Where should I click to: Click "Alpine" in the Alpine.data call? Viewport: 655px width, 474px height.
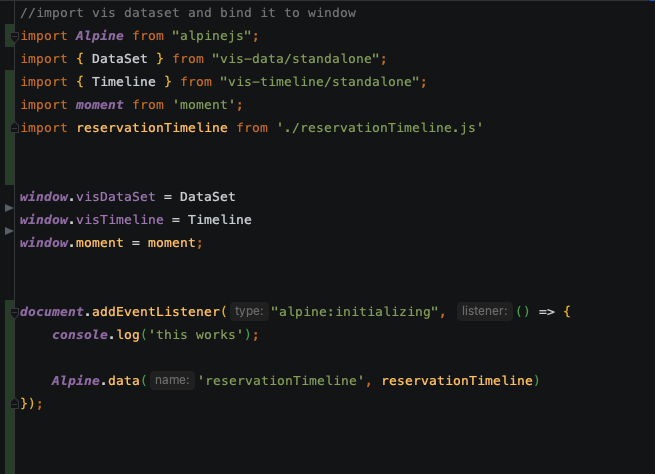[x=76, y=380]
